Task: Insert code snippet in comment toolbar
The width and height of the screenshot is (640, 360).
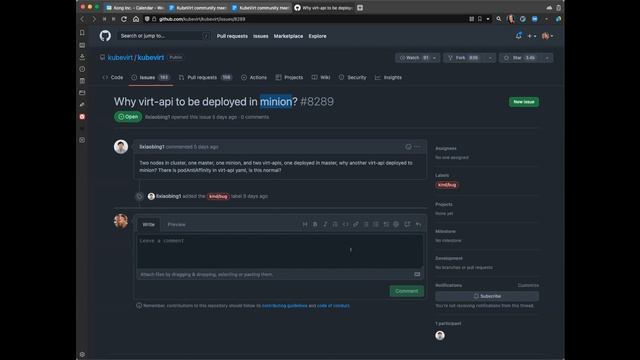Action: click(345, 224)
